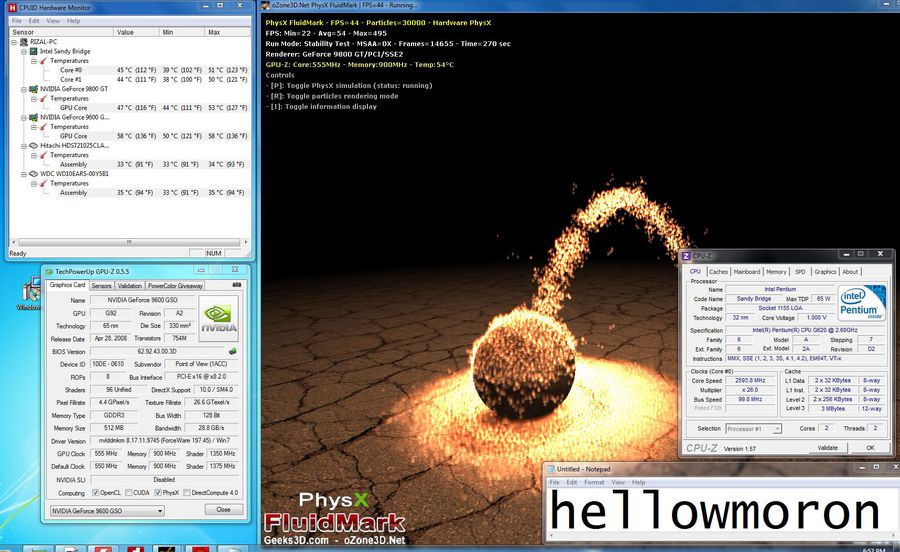
Task: Toggle the OpenCL checkbox in GPU-Z
Action: click(96, 493)
